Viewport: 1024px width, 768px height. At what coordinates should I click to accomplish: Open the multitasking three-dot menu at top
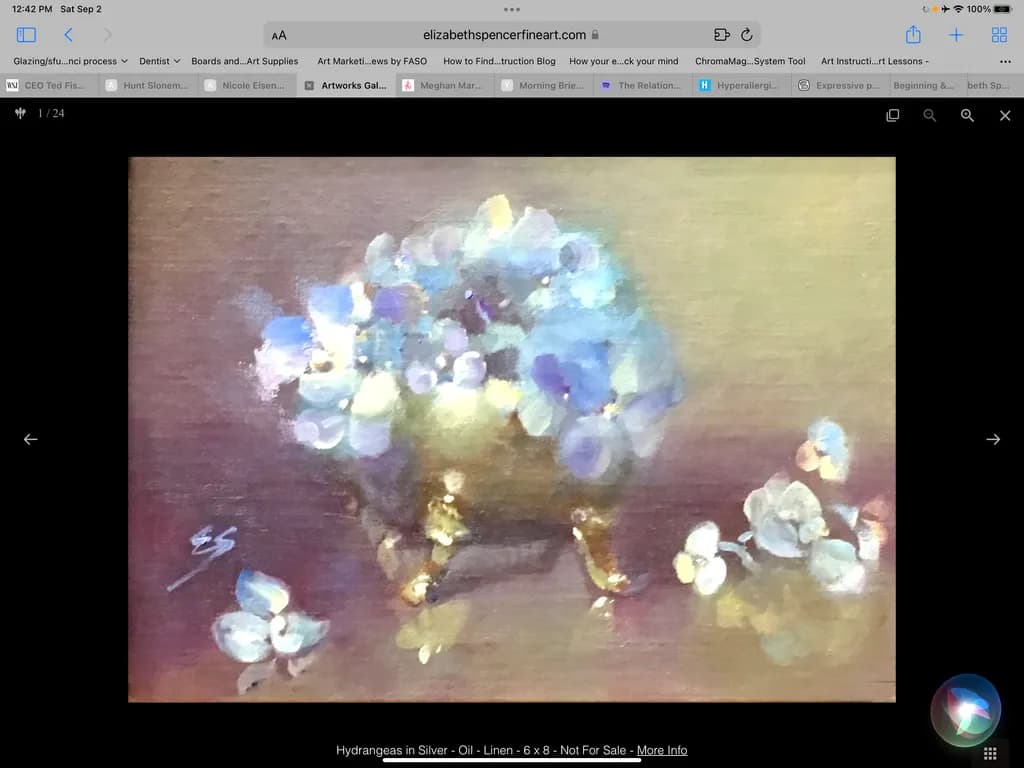pos(512,9)
